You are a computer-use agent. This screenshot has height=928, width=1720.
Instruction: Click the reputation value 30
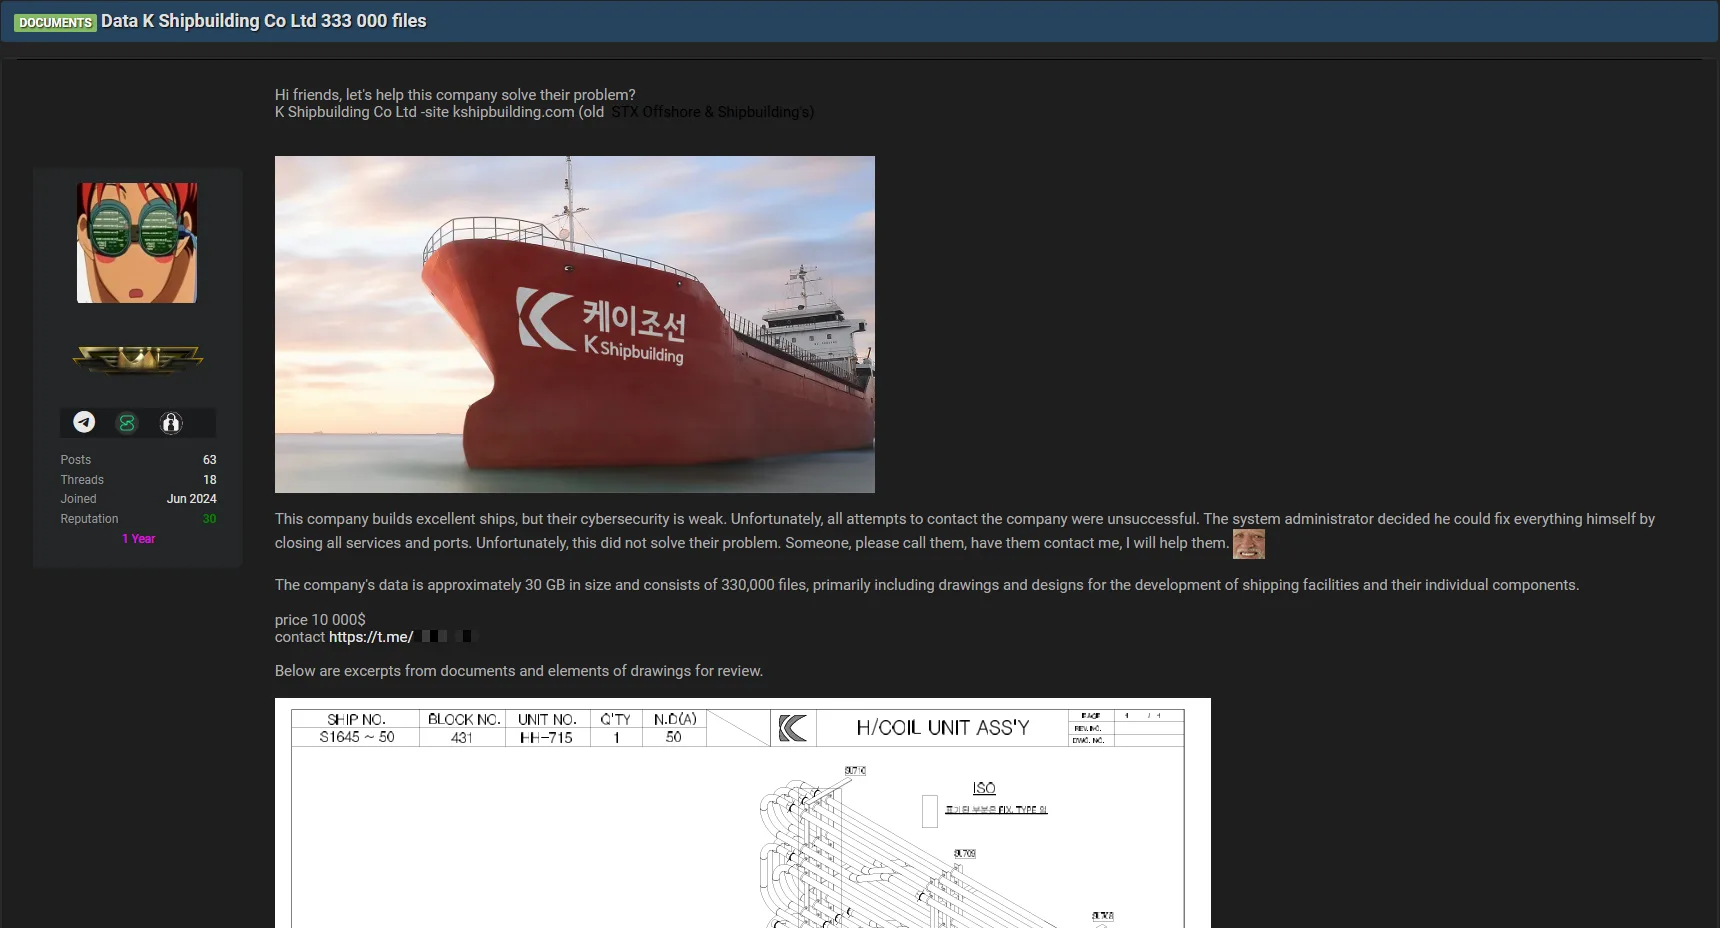(209, 519)
